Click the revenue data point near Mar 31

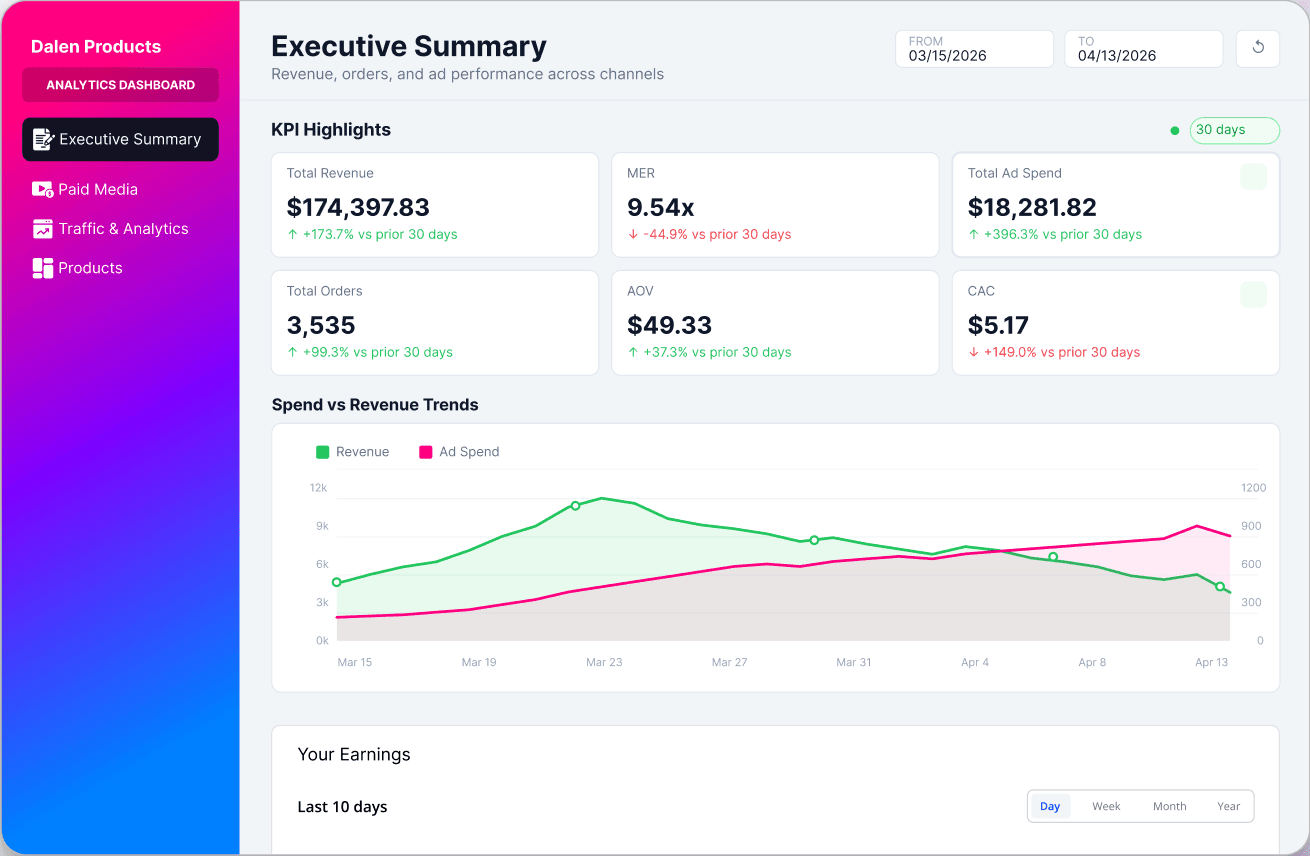[814, 540]
